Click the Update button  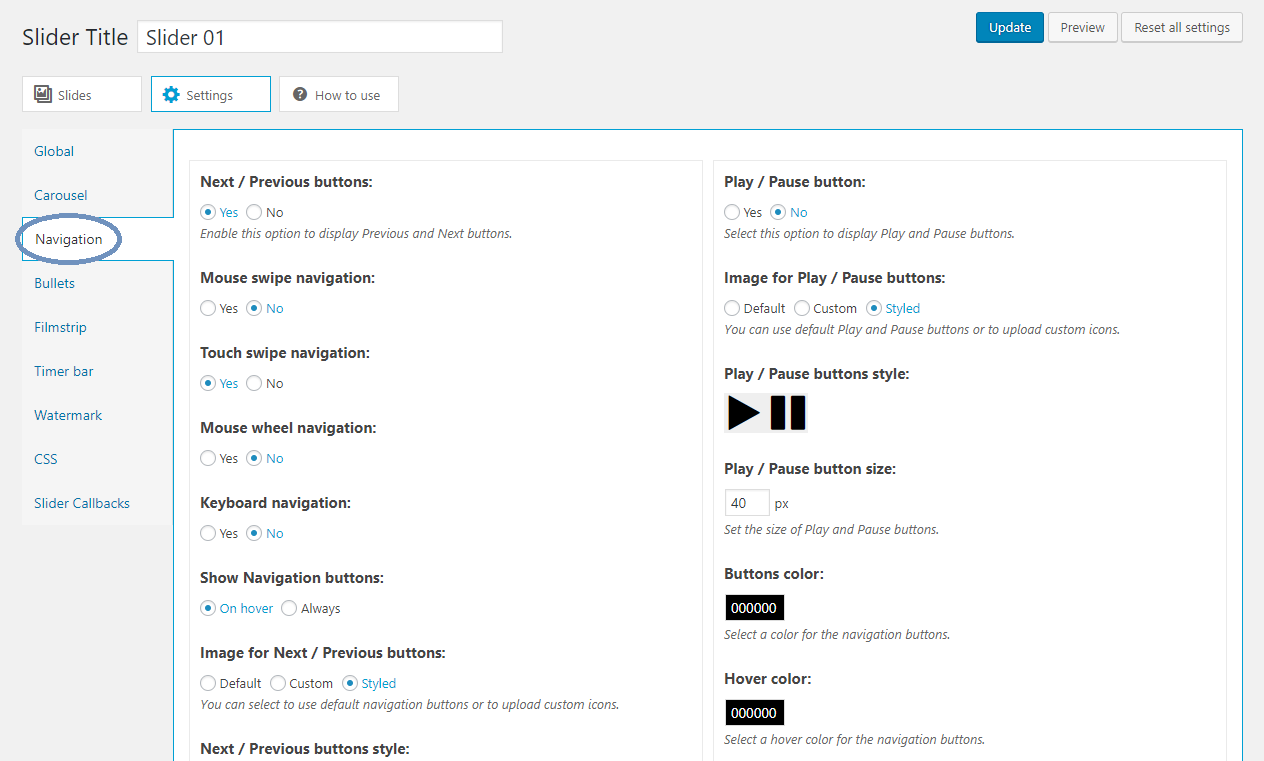[x=1010, y=27]
